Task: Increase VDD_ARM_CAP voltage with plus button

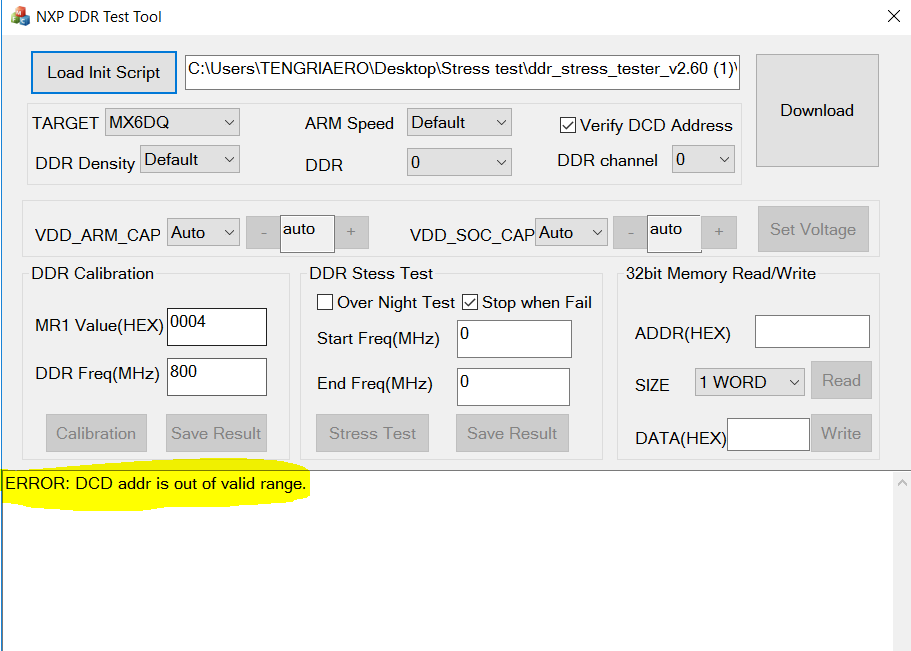Action: (351, 232)
